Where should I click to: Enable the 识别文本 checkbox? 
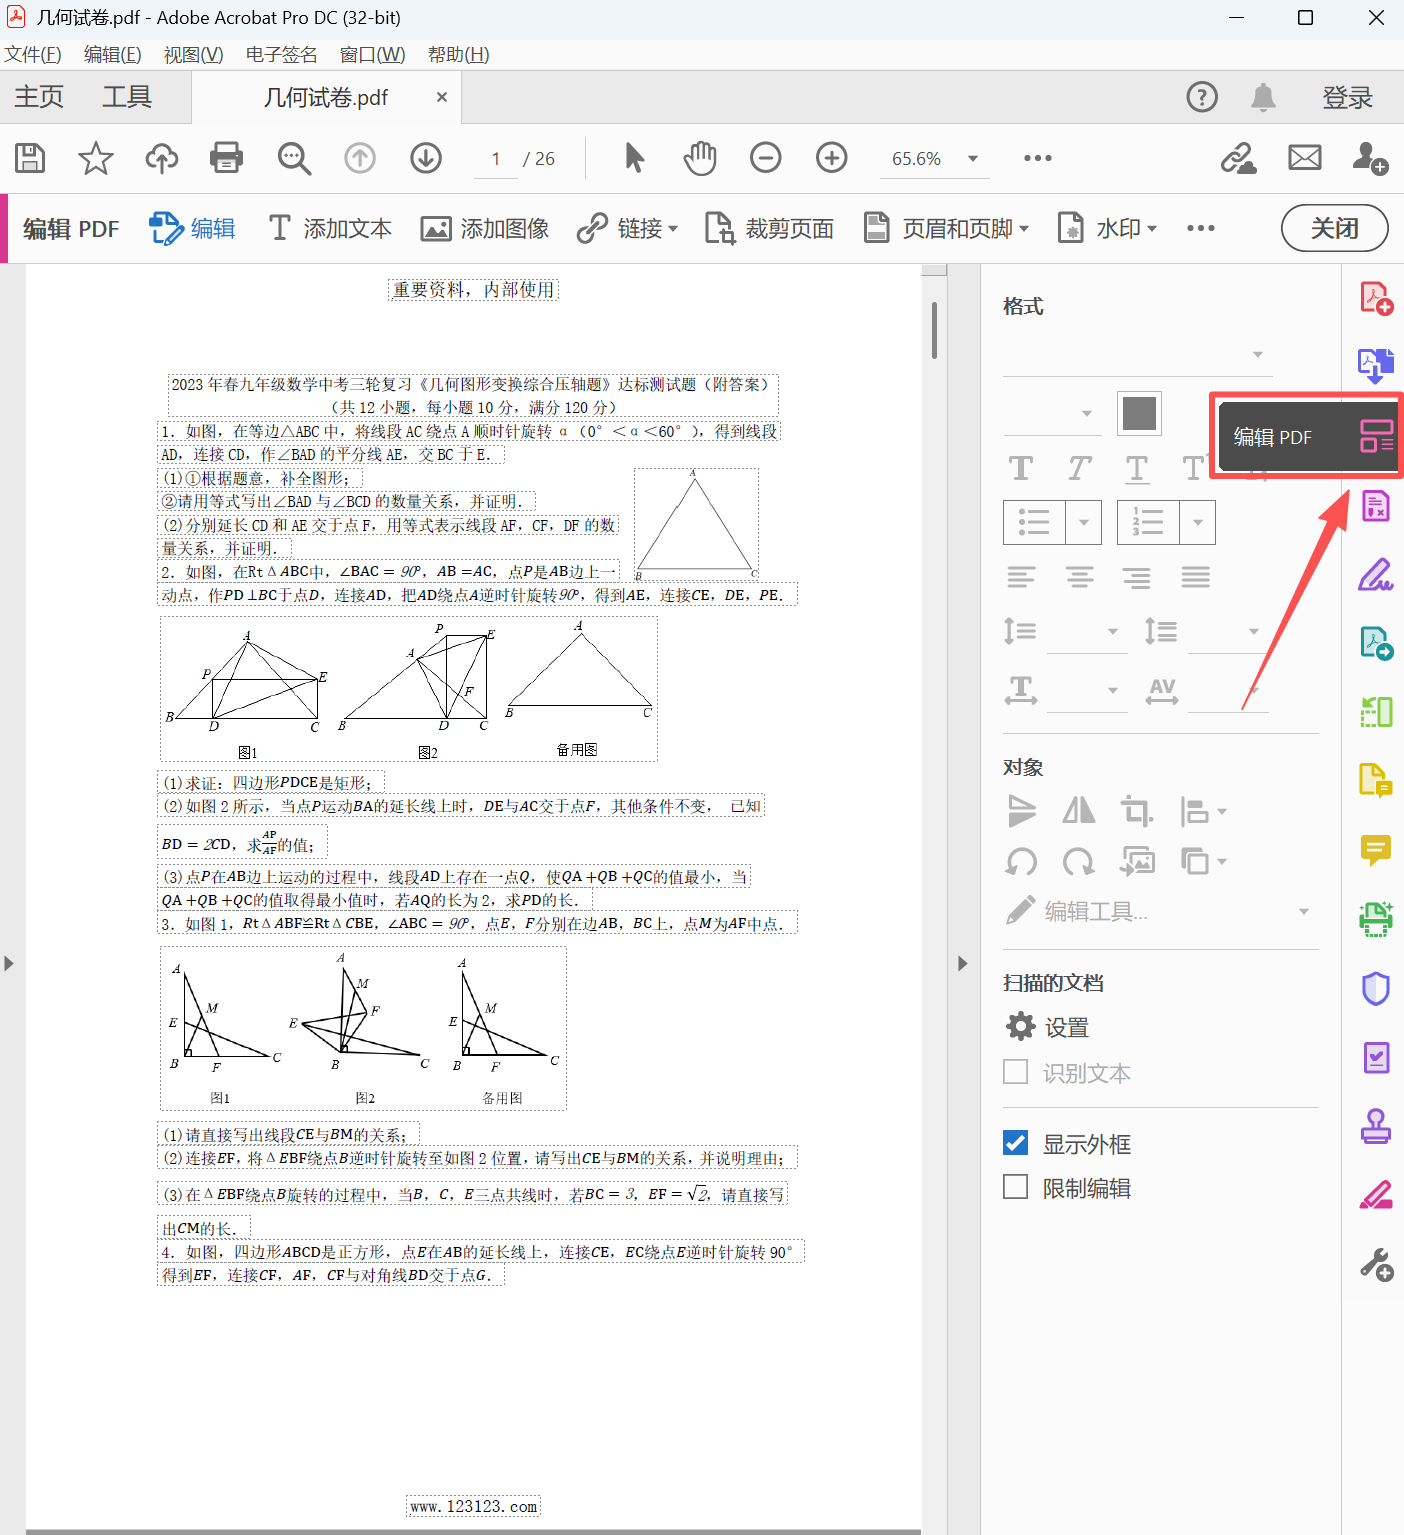click(x=1016, y=1072)
